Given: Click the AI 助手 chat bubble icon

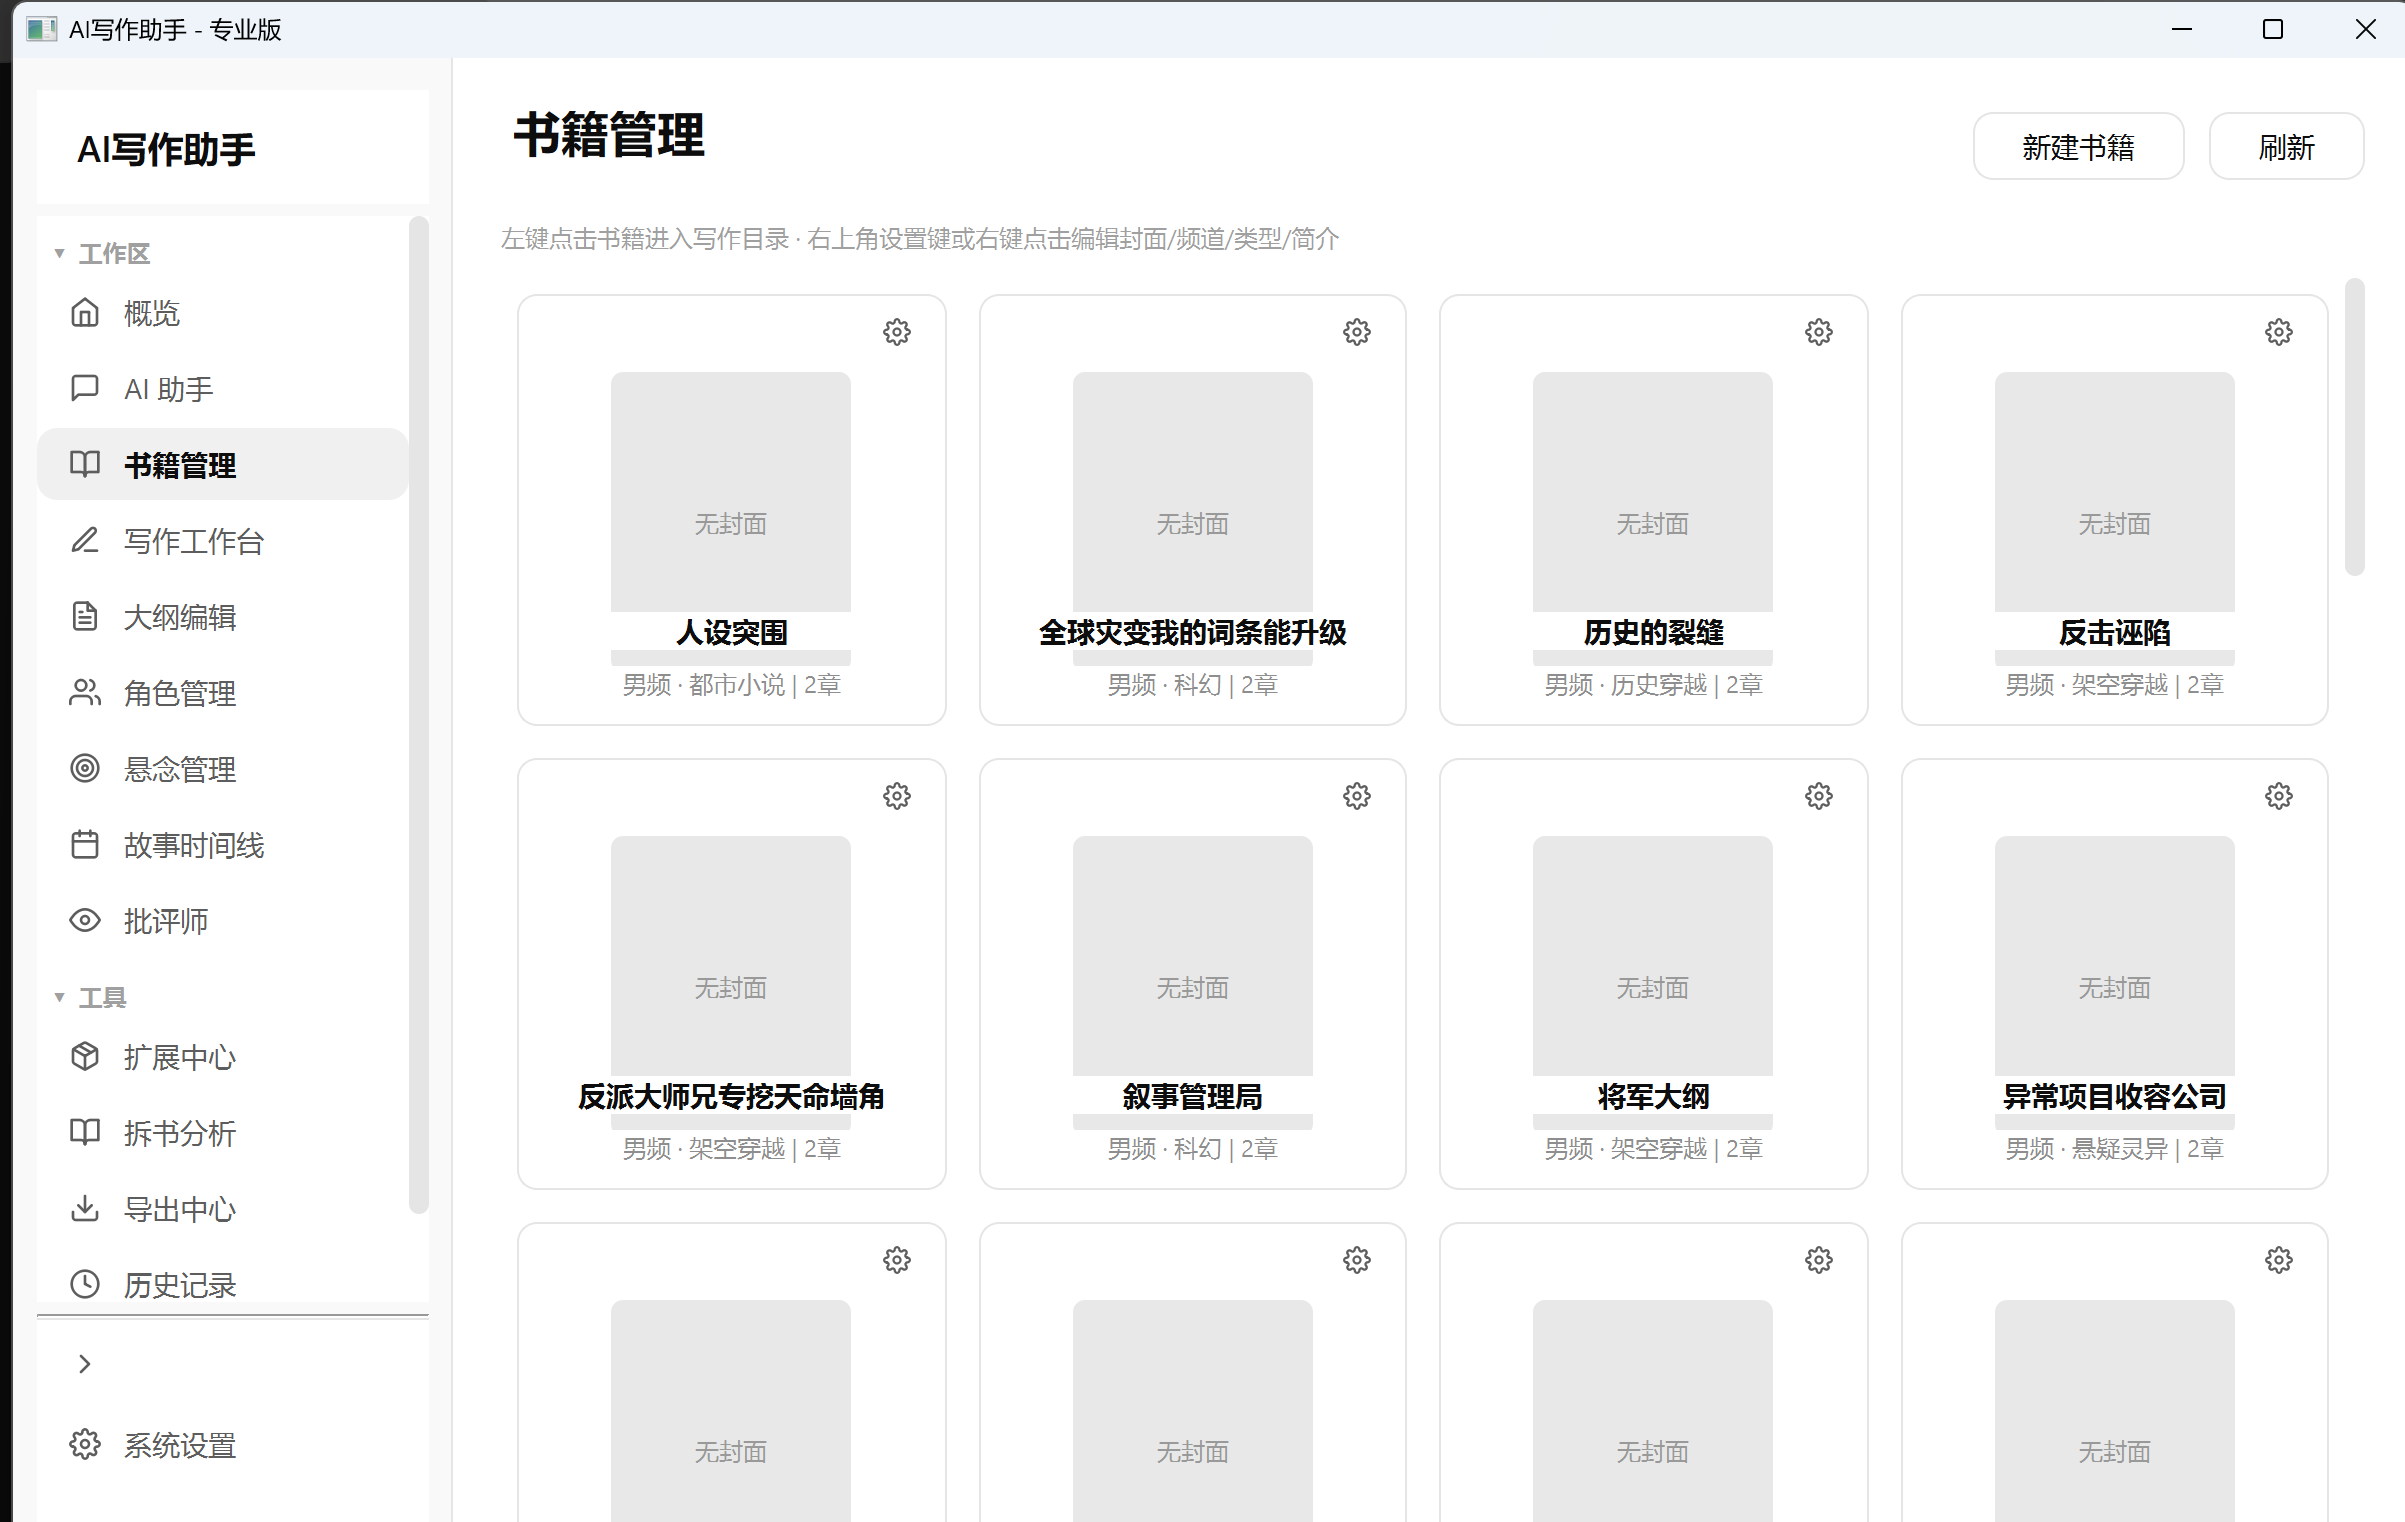Looking at the screenshot, I should pyautogui.click(x=85, y=388).
